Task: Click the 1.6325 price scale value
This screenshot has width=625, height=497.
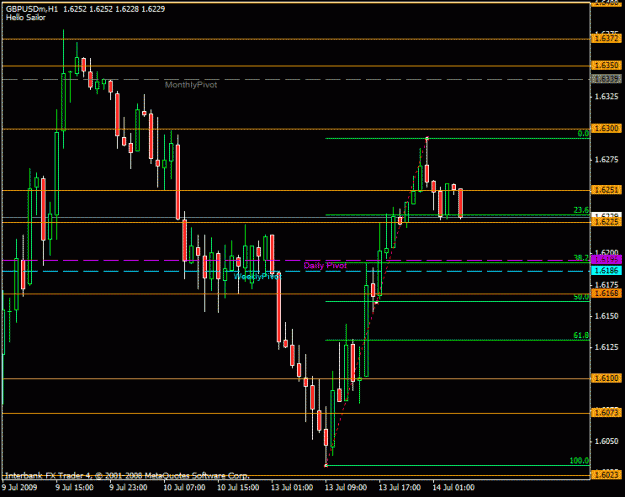Action: pos(607,96)
